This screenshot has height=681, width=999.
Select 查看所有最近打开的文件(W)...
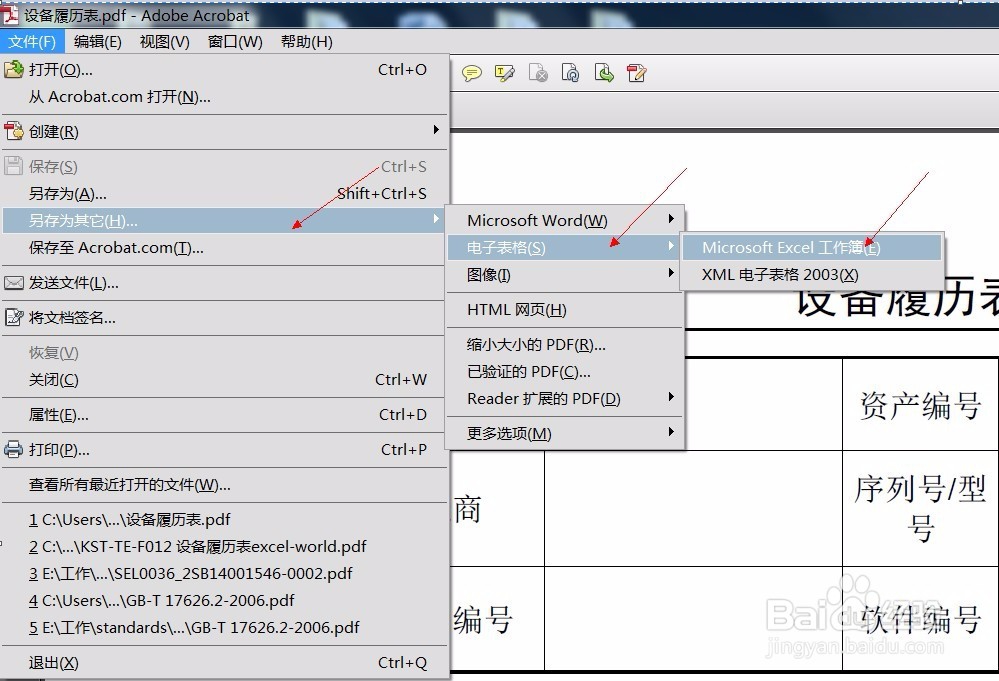[x=225, y=485]
